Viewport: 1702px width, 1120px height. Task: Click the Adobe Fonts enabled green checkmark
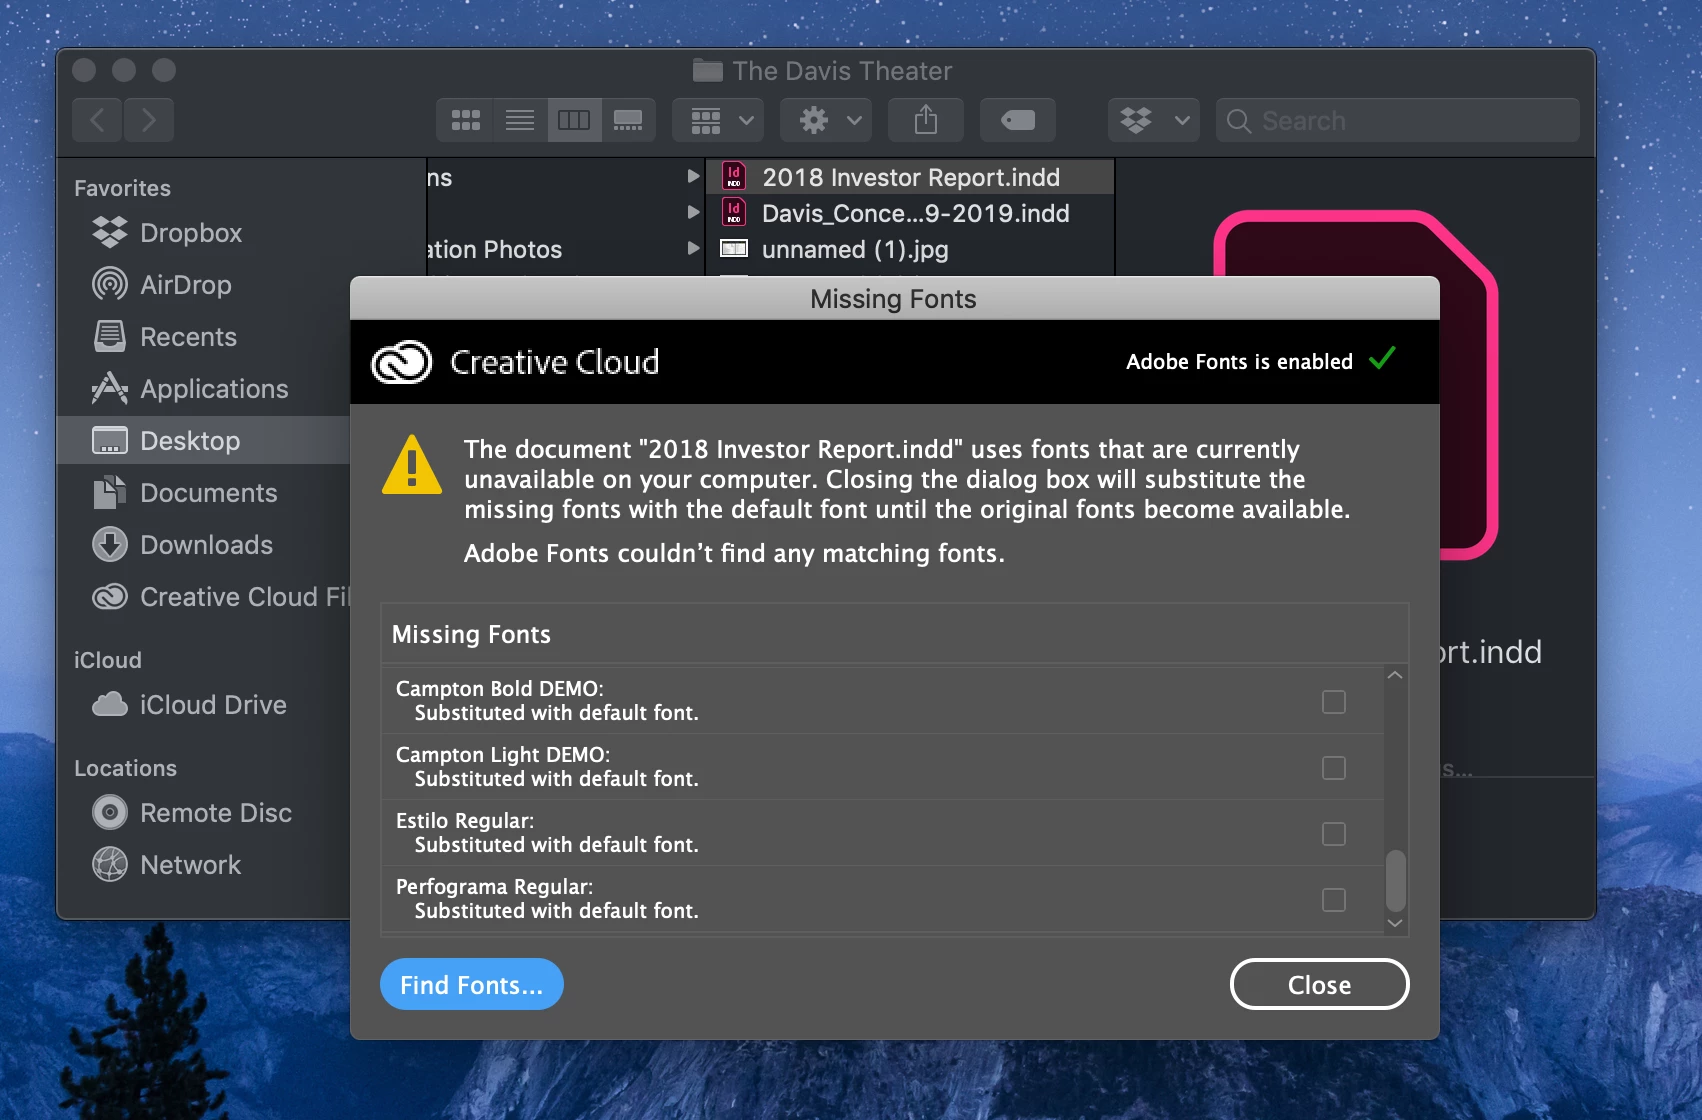point(1382,358)
